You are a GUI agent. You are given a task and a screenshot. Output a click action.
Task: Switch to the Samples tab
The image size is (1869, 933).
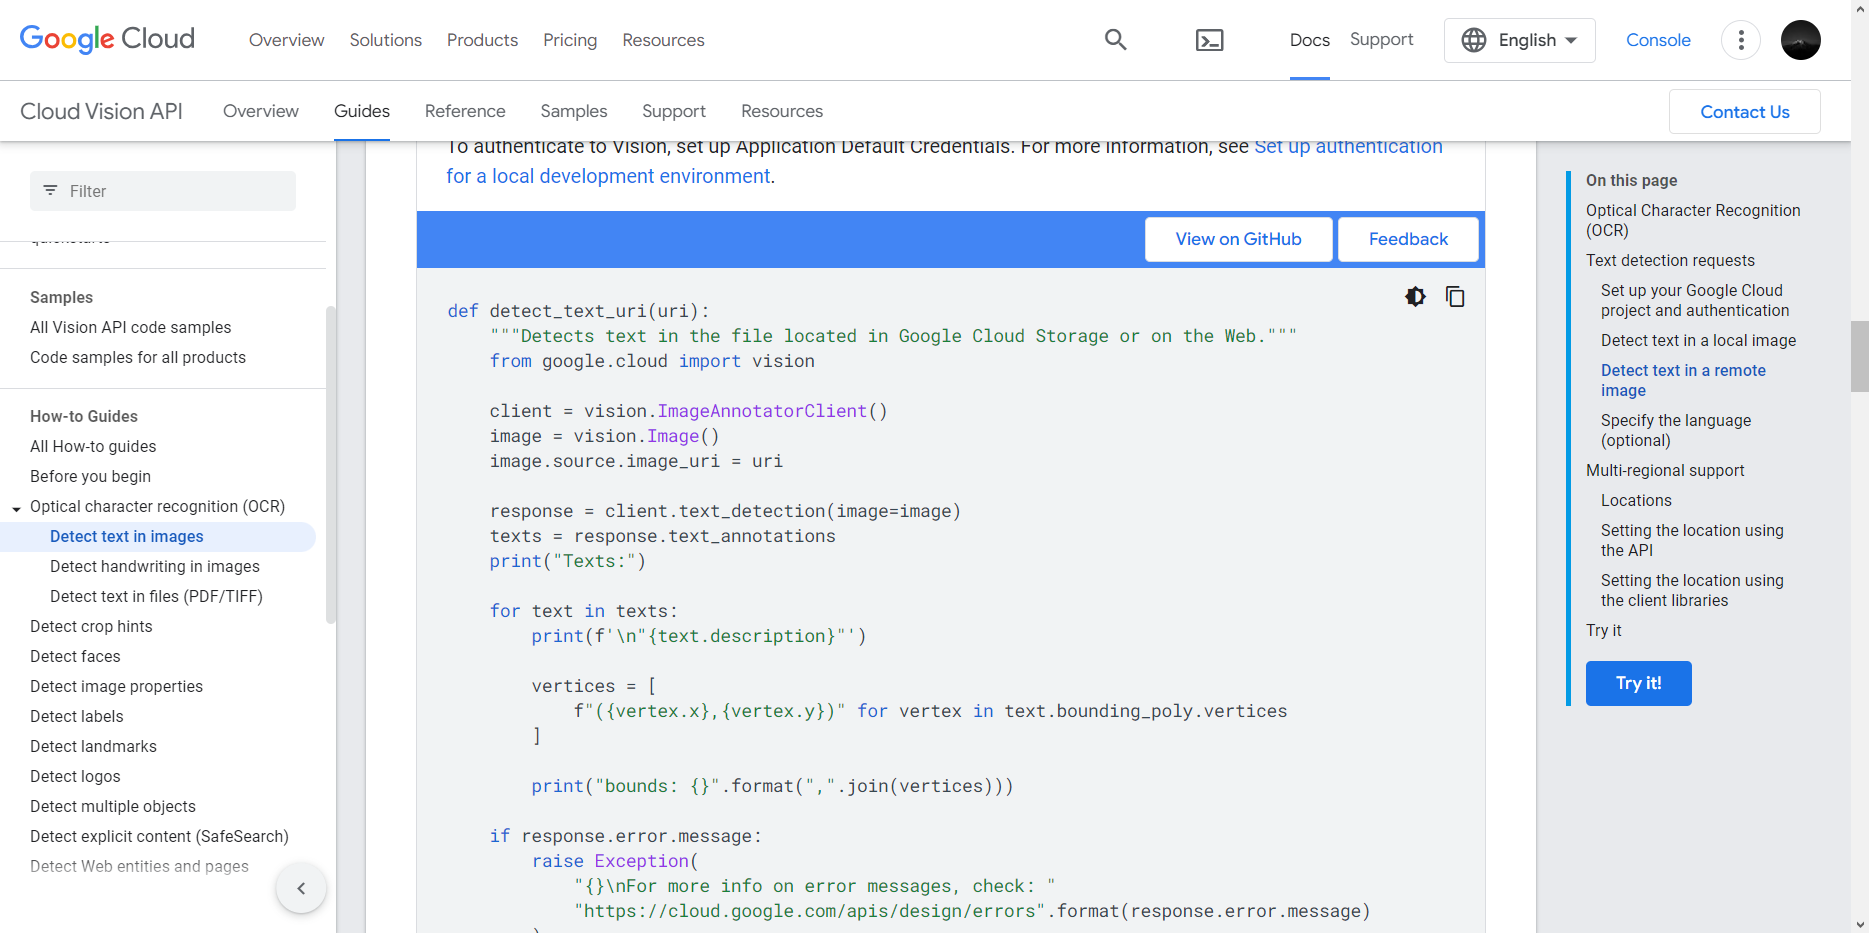[573, 111]
